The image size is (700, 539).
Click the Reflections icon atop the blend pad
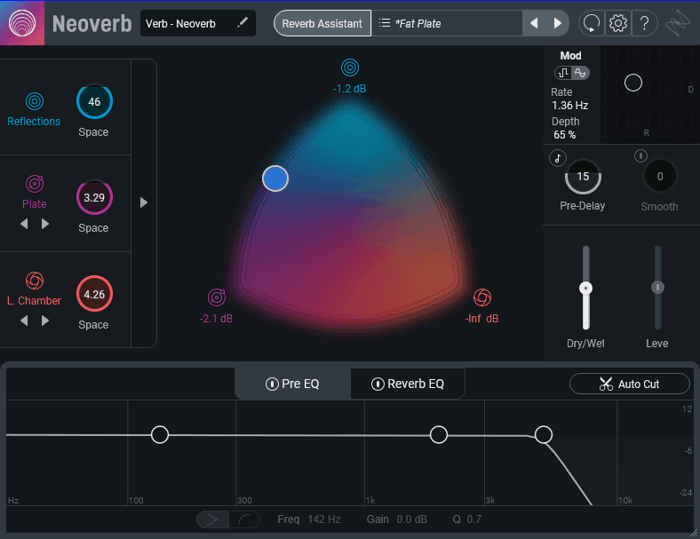[x=350, y=67]
